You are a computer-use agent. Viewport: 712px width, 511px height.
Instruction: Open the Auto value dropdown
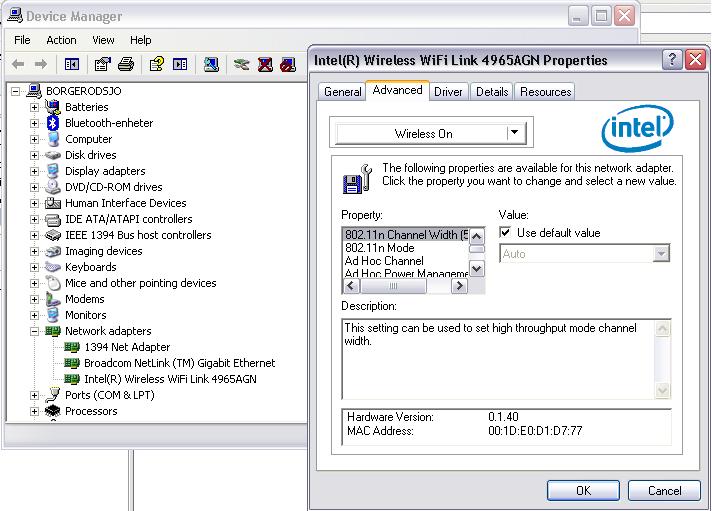click(x=661, y=253)
